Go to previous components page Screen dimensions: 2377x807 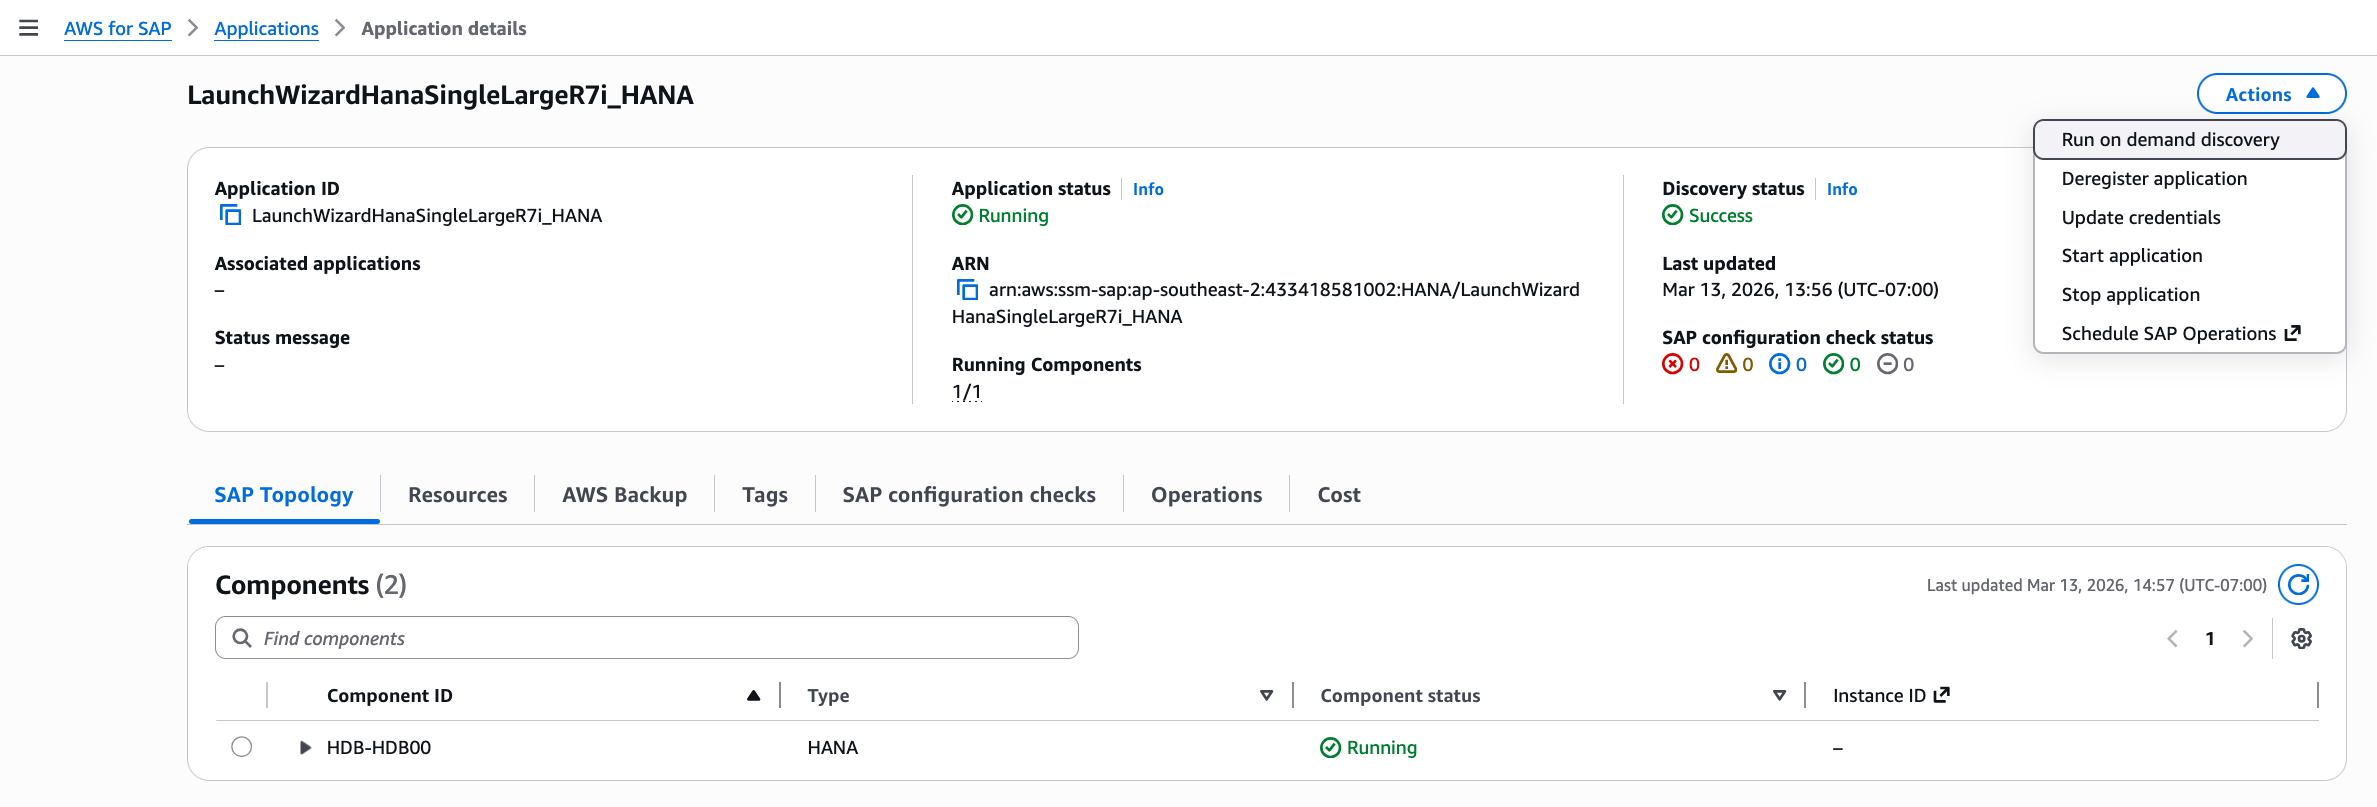(2172, 639)
